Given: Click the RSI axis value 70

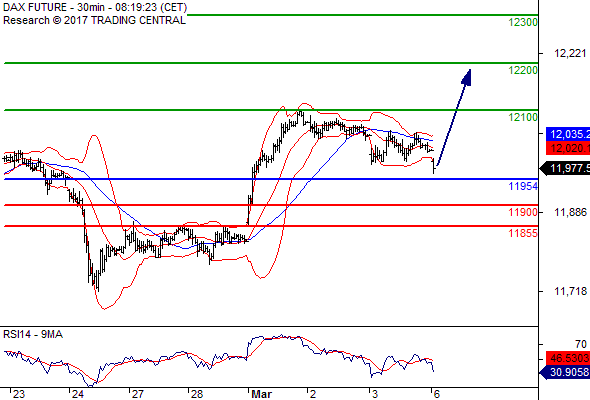Looking at the screenshot, I should 581,344.
